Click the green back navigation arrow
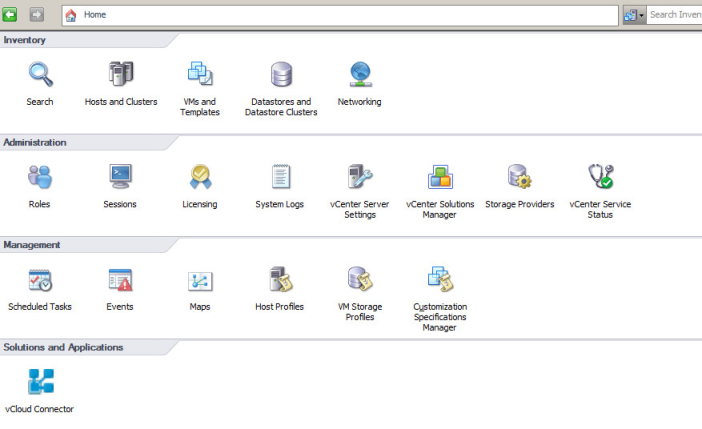Screen dimensions: 702x429 (10, 15)
